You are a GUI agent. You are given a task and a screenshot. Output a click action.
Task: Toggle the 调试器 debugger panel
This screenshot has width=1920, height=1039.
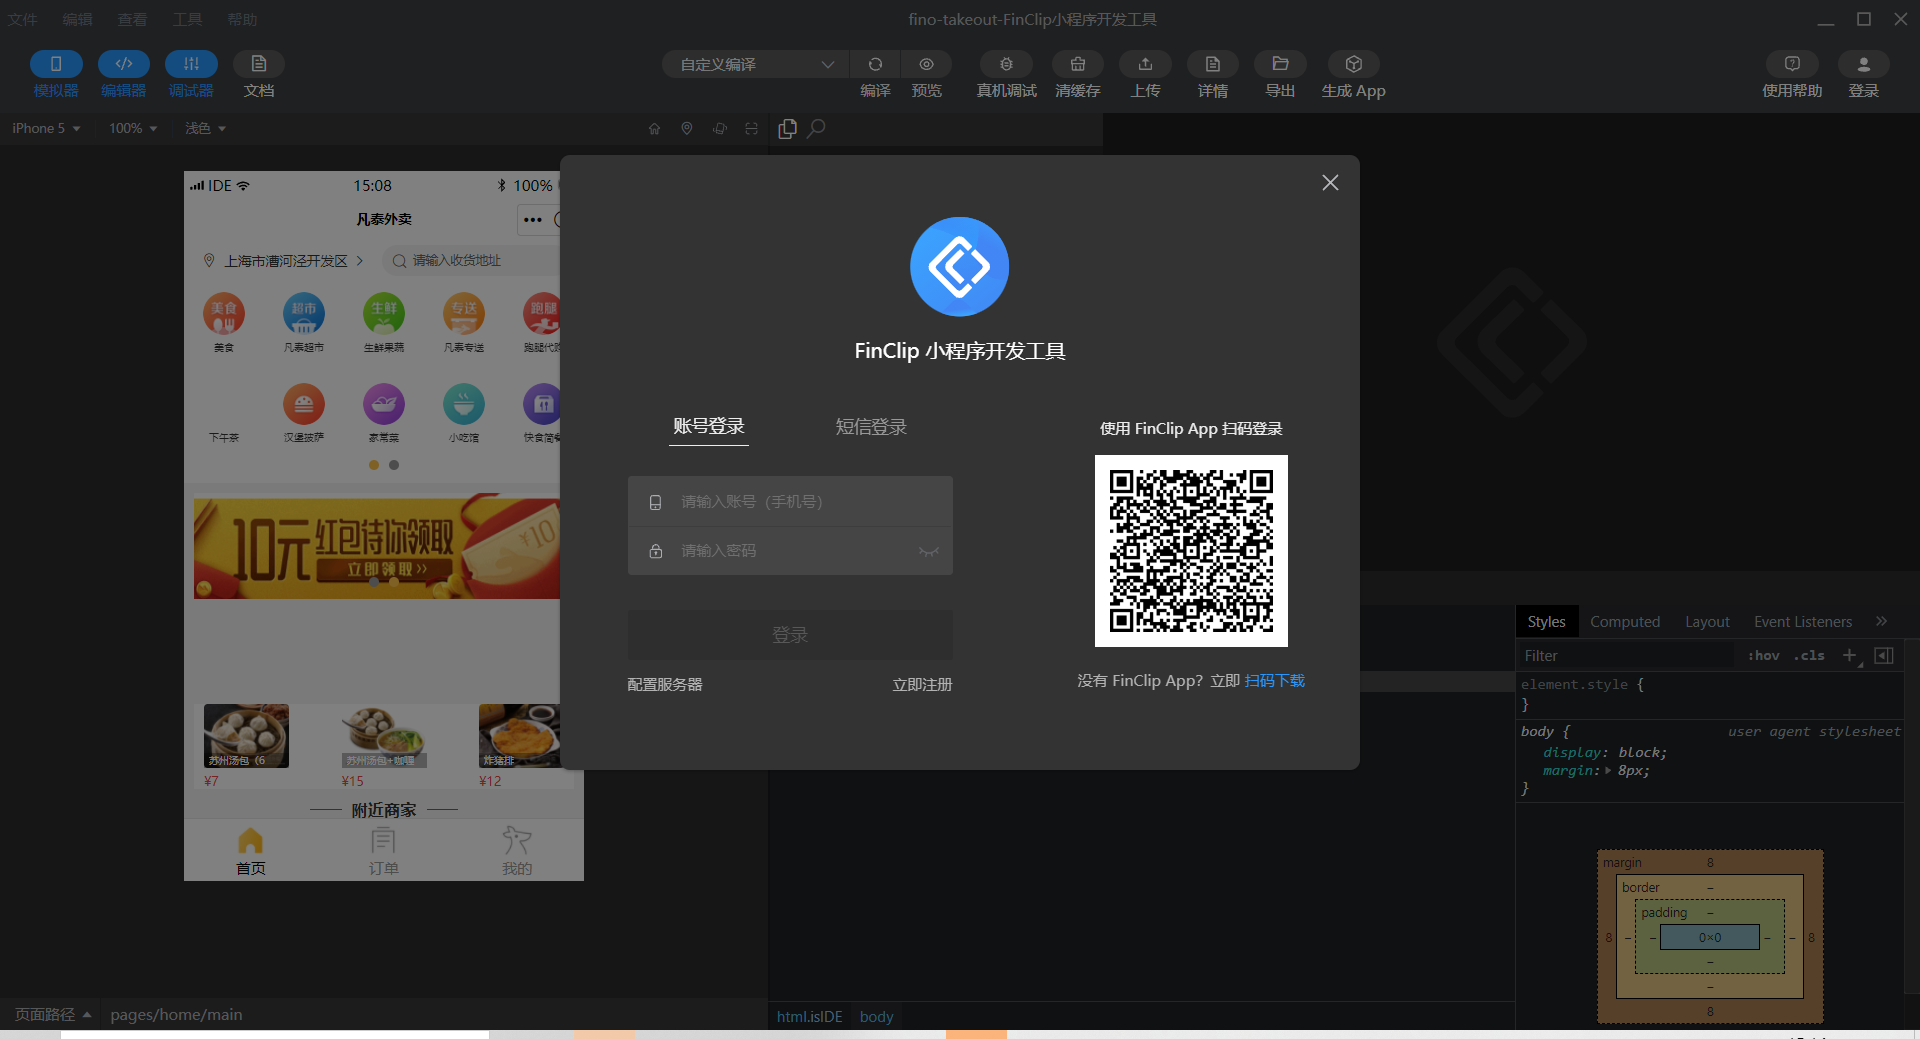click(x=191, y=64)
